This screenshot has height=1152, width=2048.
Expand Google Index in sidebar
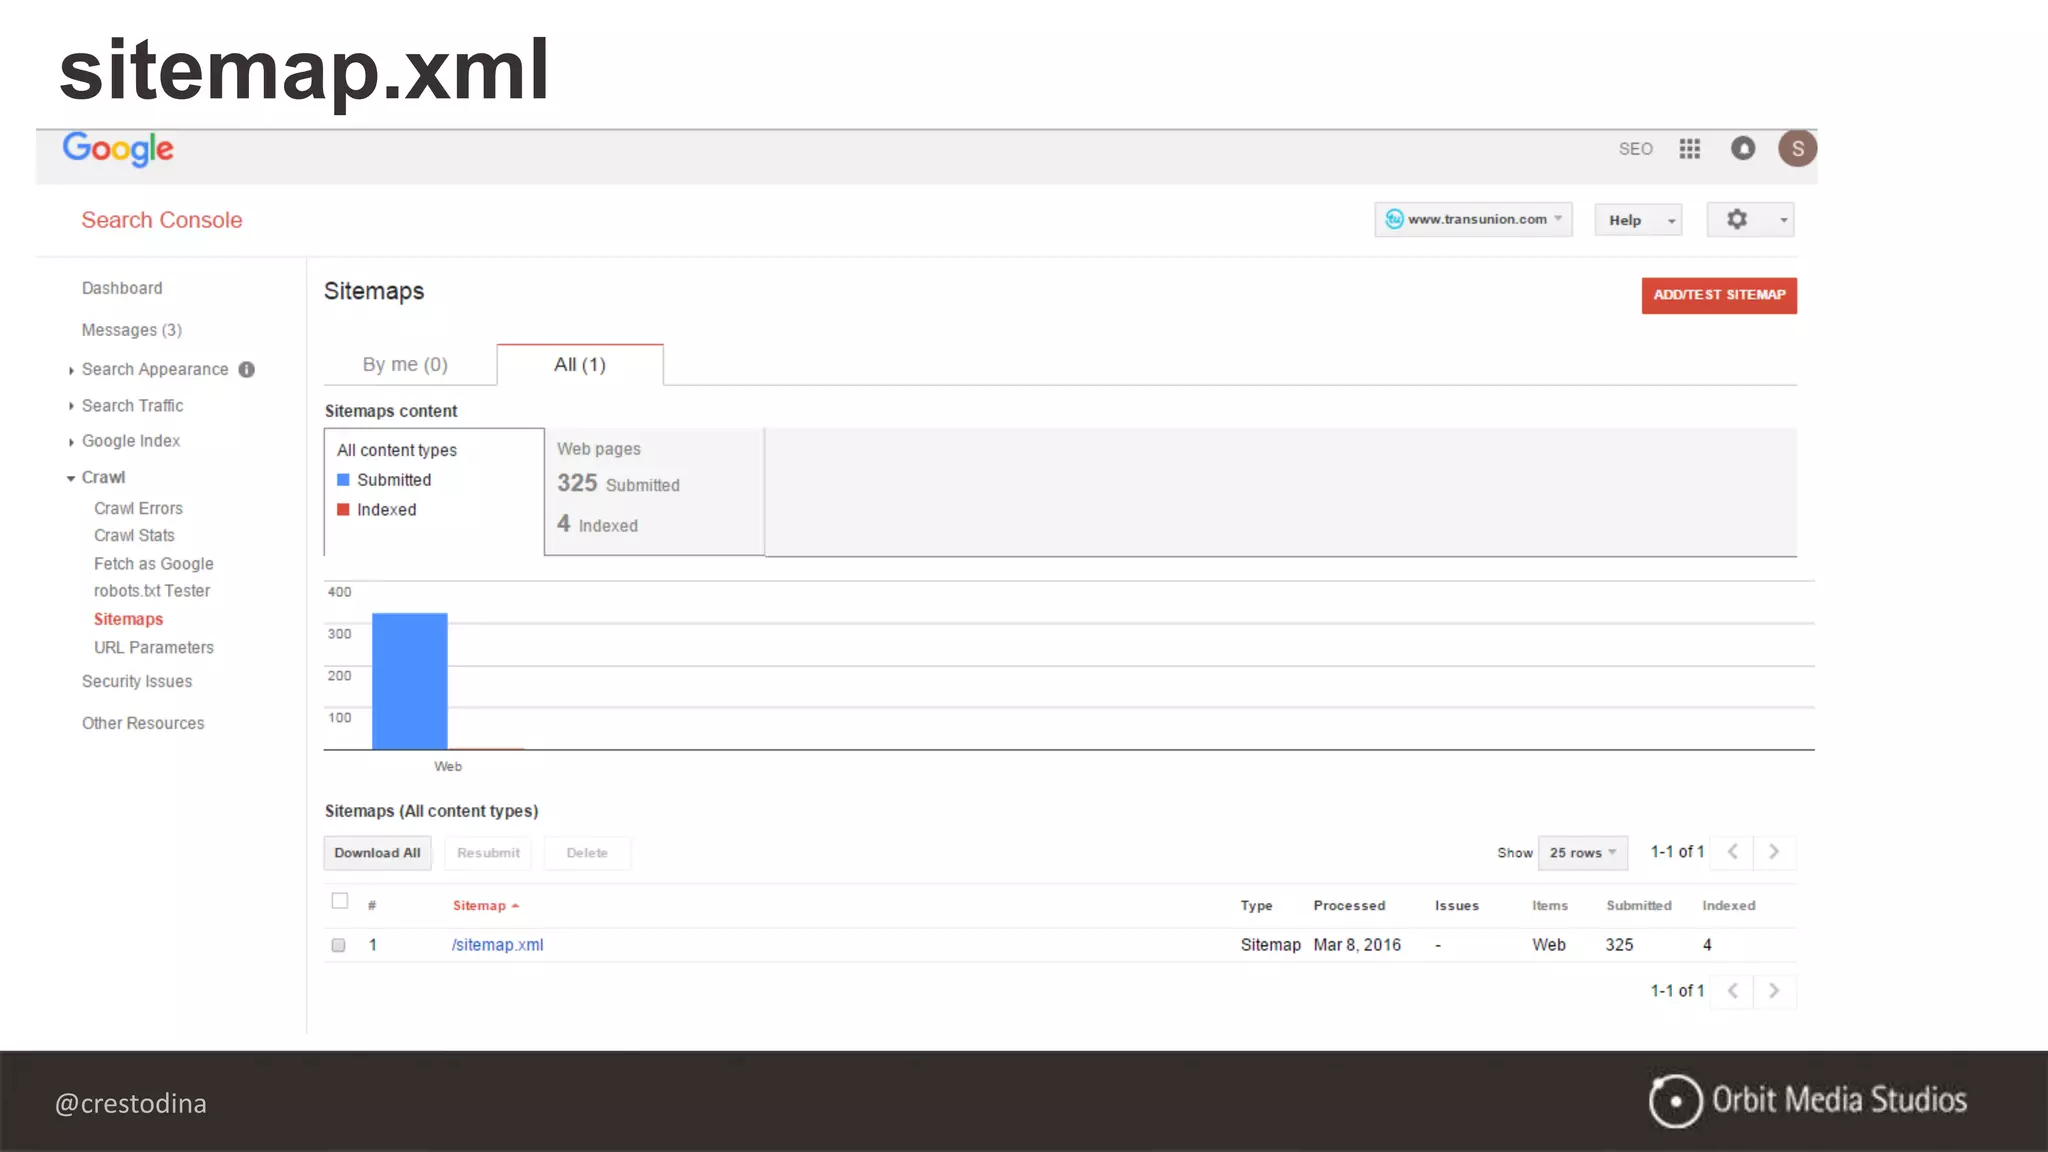tap(71, 442)
